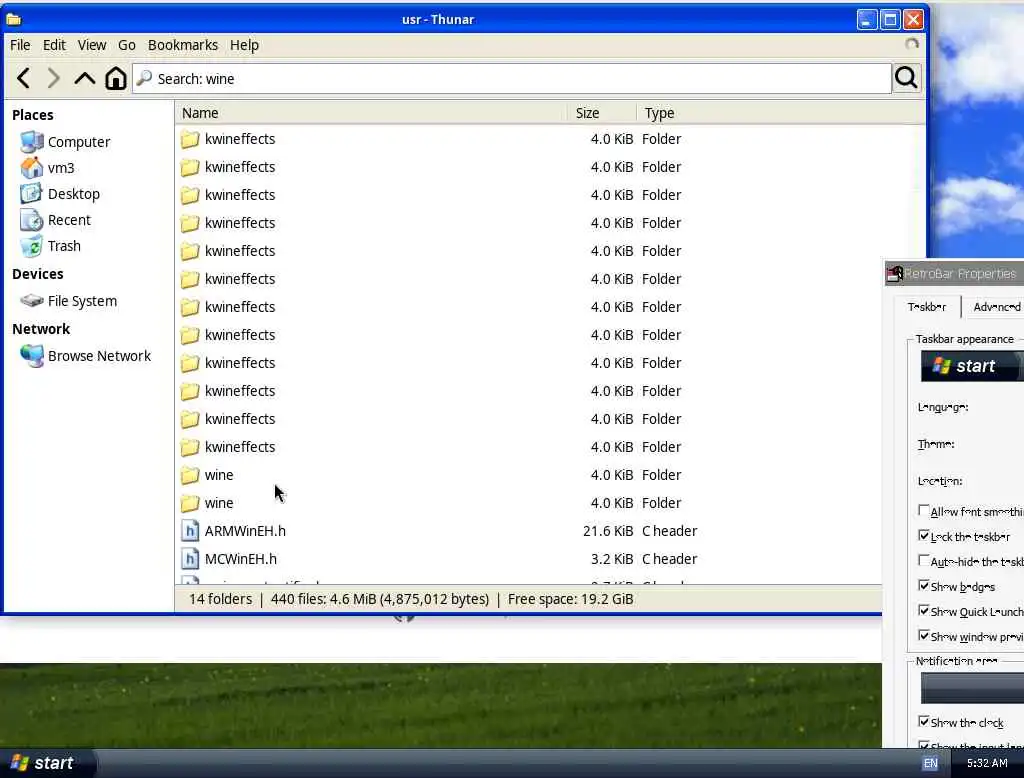Screen dimensions: 1024x778
Task: Select the ARMWinEH.h header file icon
Action: pyautogui.click(x=189, y=531)
